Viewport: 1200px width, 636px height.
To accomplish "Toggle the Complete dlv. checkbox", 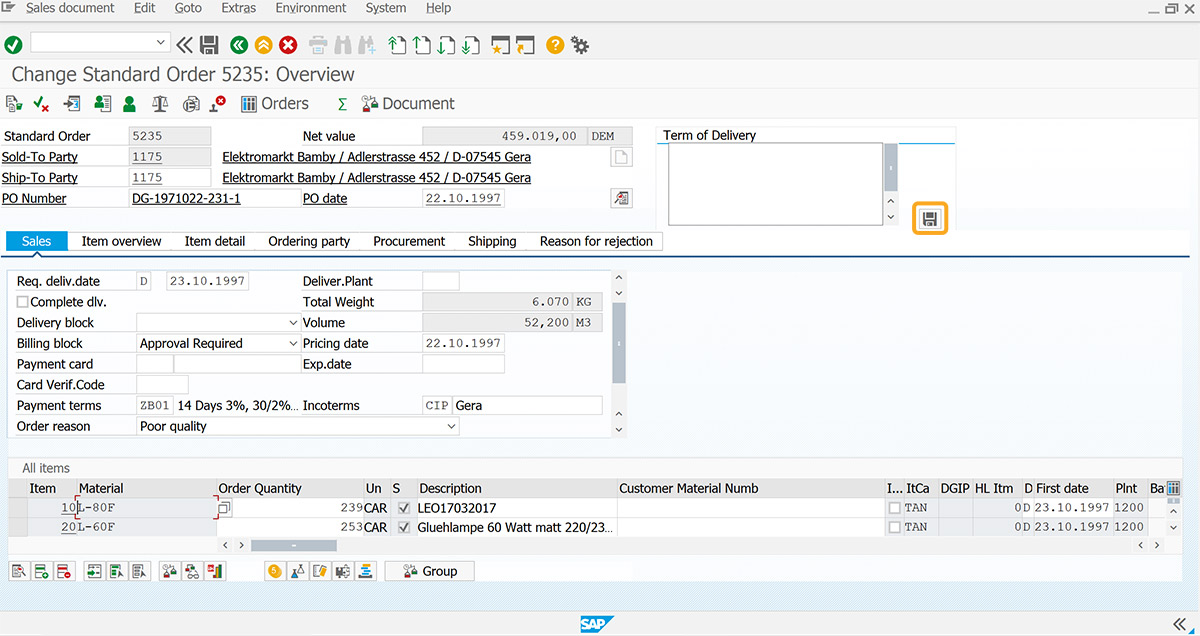I will [x=23, y=302].
